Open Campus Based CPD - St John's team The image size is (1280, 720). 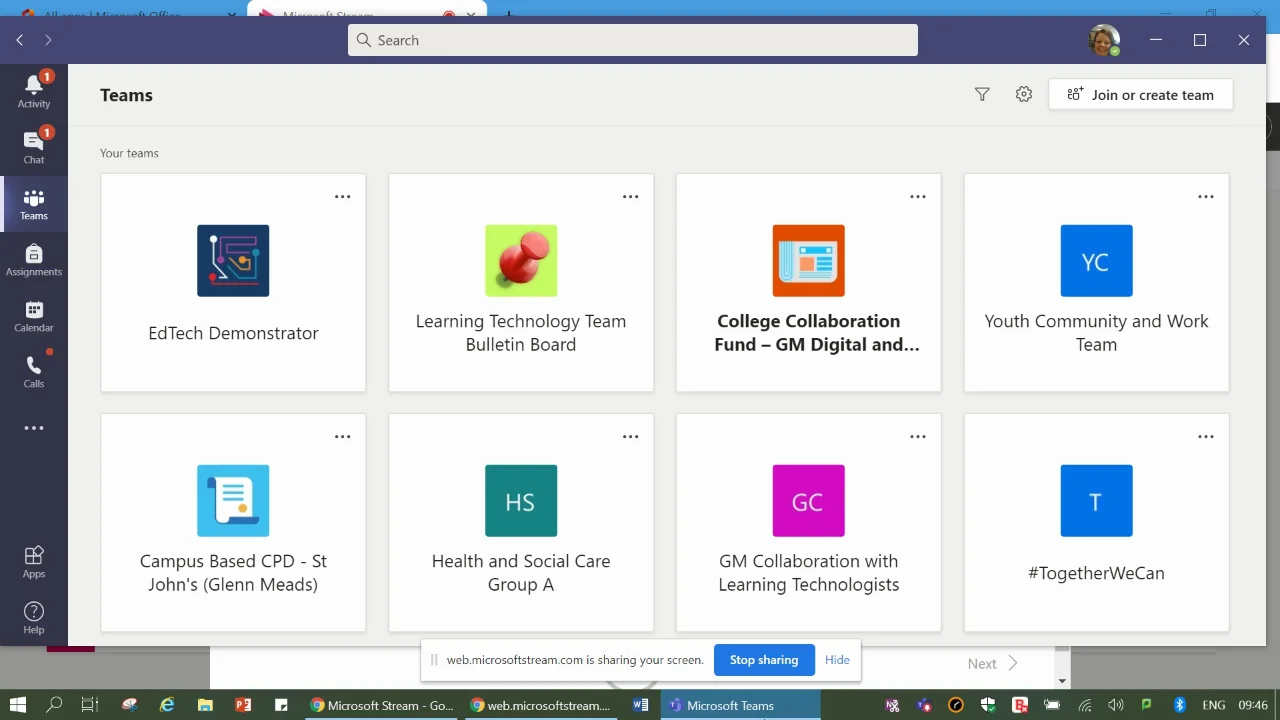pyautogui.click(x=233, y=523)
